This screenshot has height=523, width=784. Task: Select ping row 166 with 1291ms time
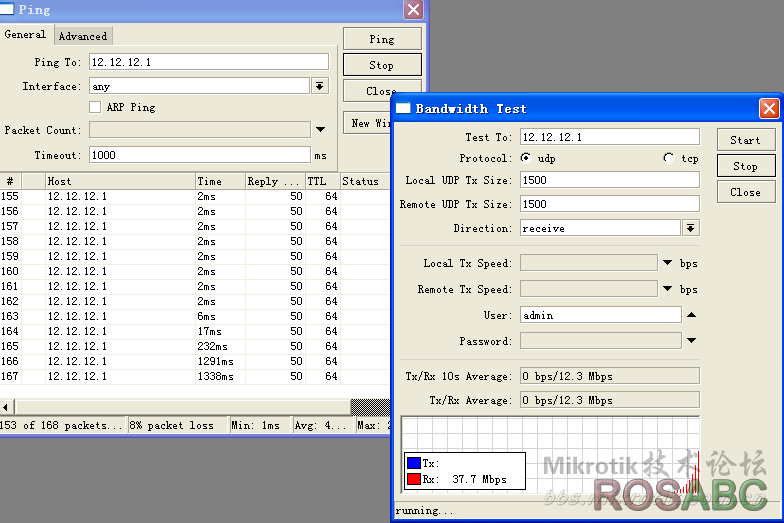[195, 362]
